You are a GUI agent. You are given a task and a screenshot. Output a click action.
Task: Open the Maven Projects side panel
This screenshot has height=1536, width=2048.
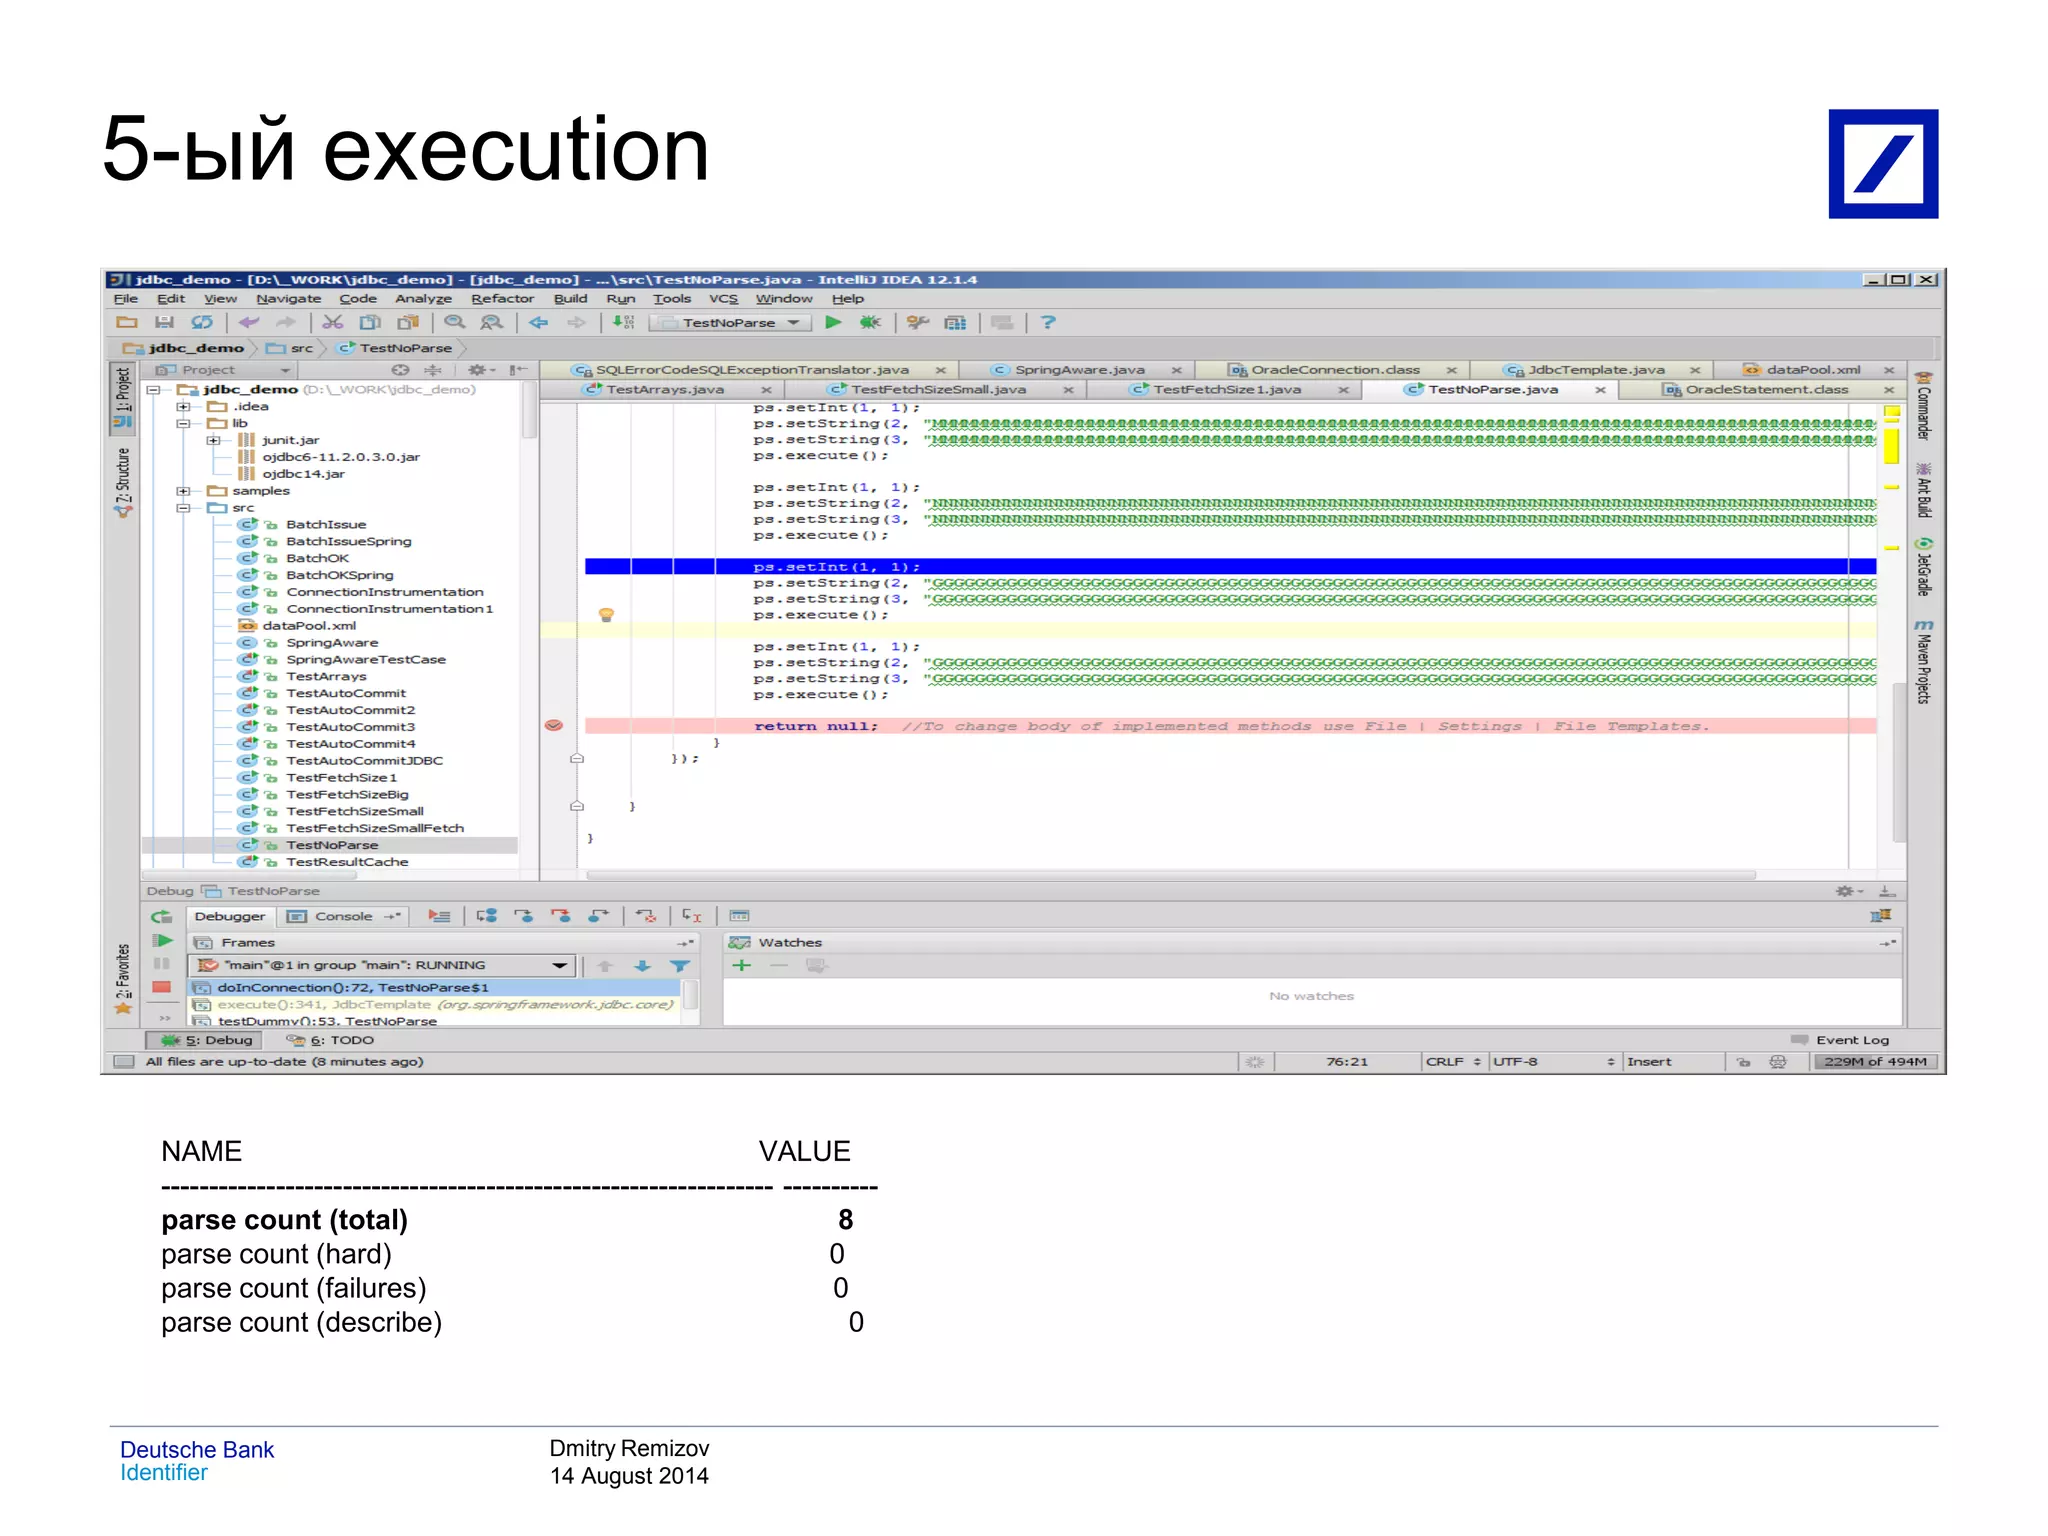[x=1924, y=662]
